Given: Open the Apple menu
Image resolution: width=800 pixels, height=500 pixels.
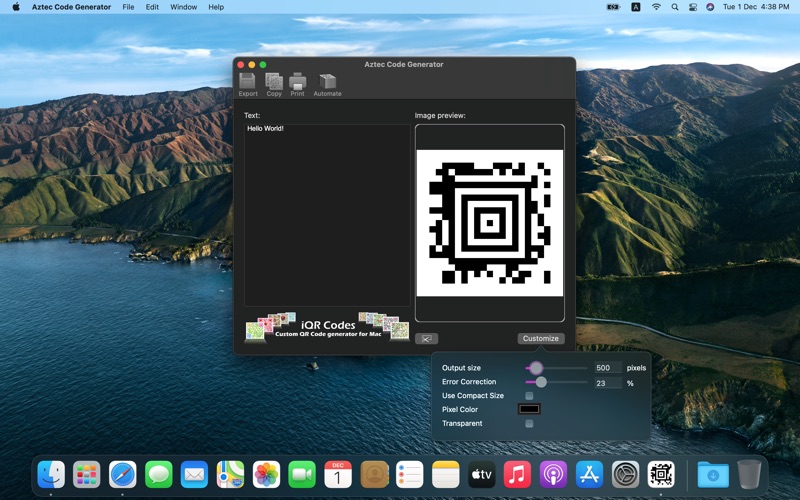Looking at the screenshot, I should [x=16, y=7].
